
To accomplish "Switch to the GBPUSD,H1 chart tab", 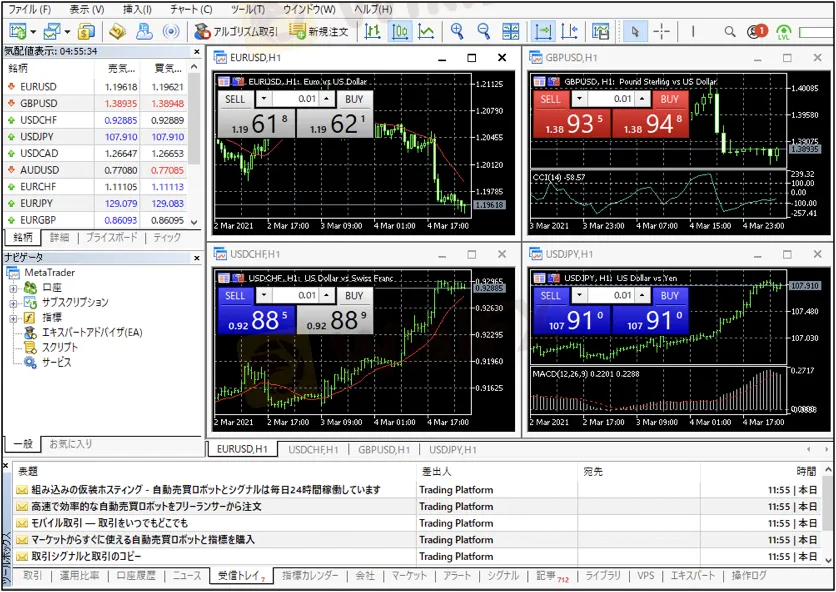I will coord(384,450).
